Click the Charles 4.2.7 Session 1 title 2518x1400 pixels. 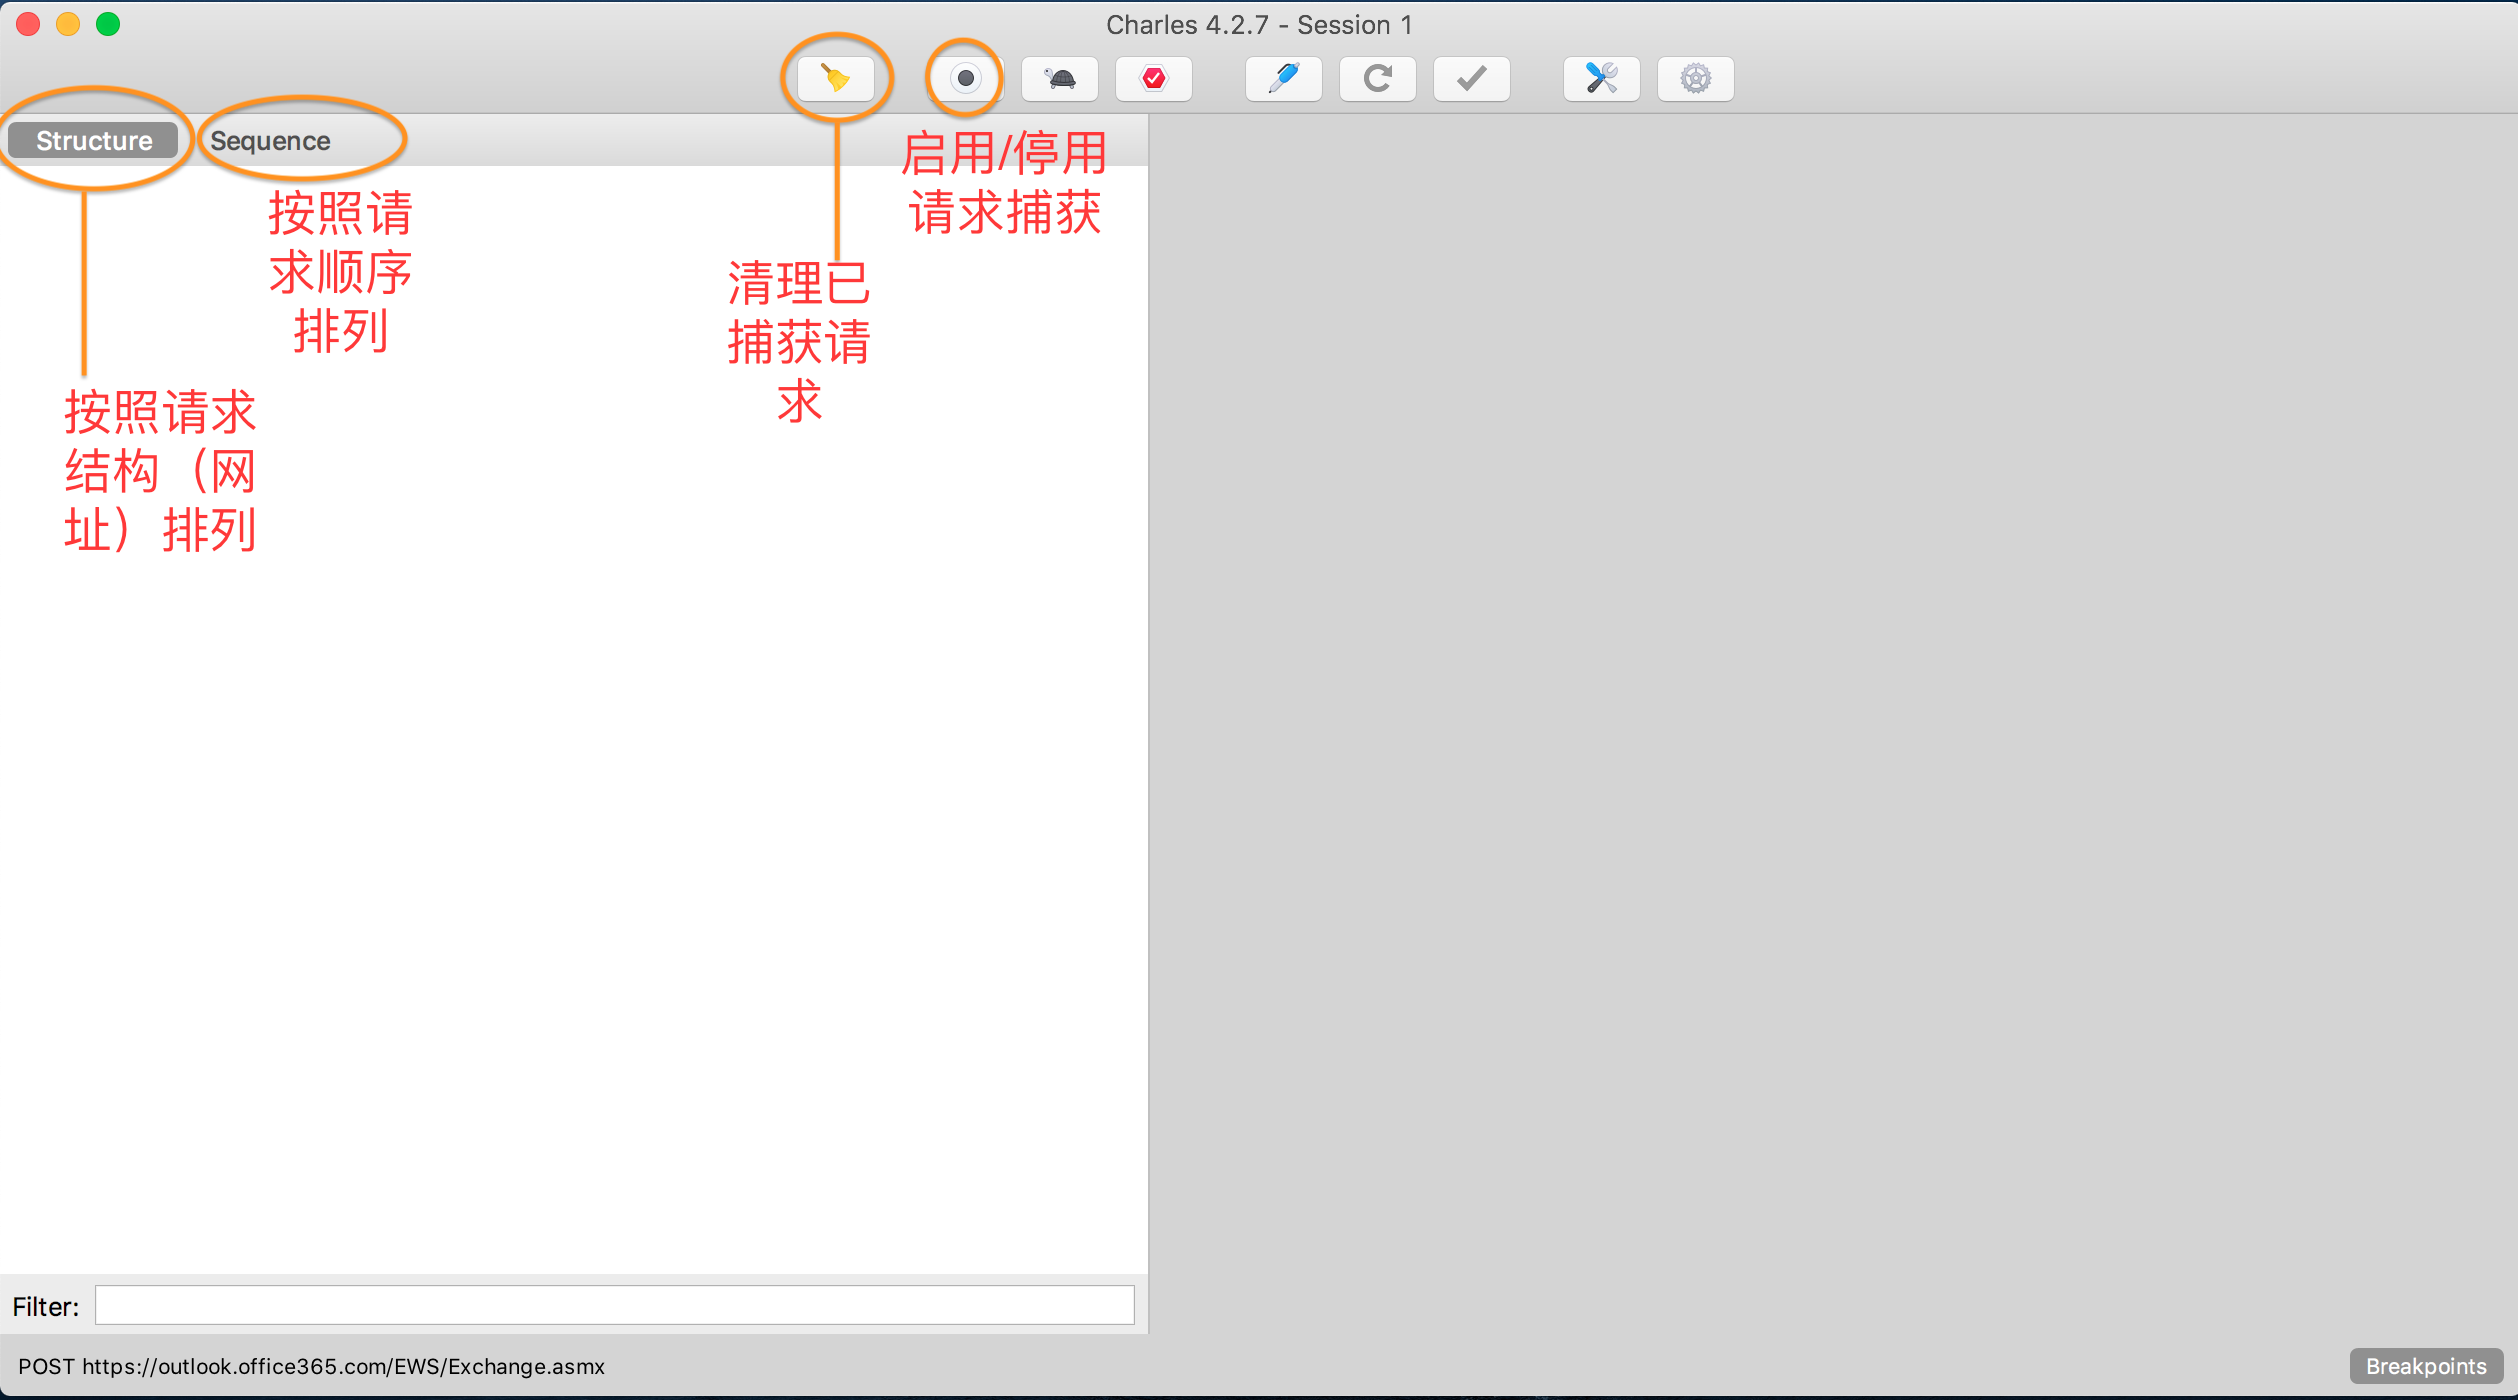(x=1258, y=25)
